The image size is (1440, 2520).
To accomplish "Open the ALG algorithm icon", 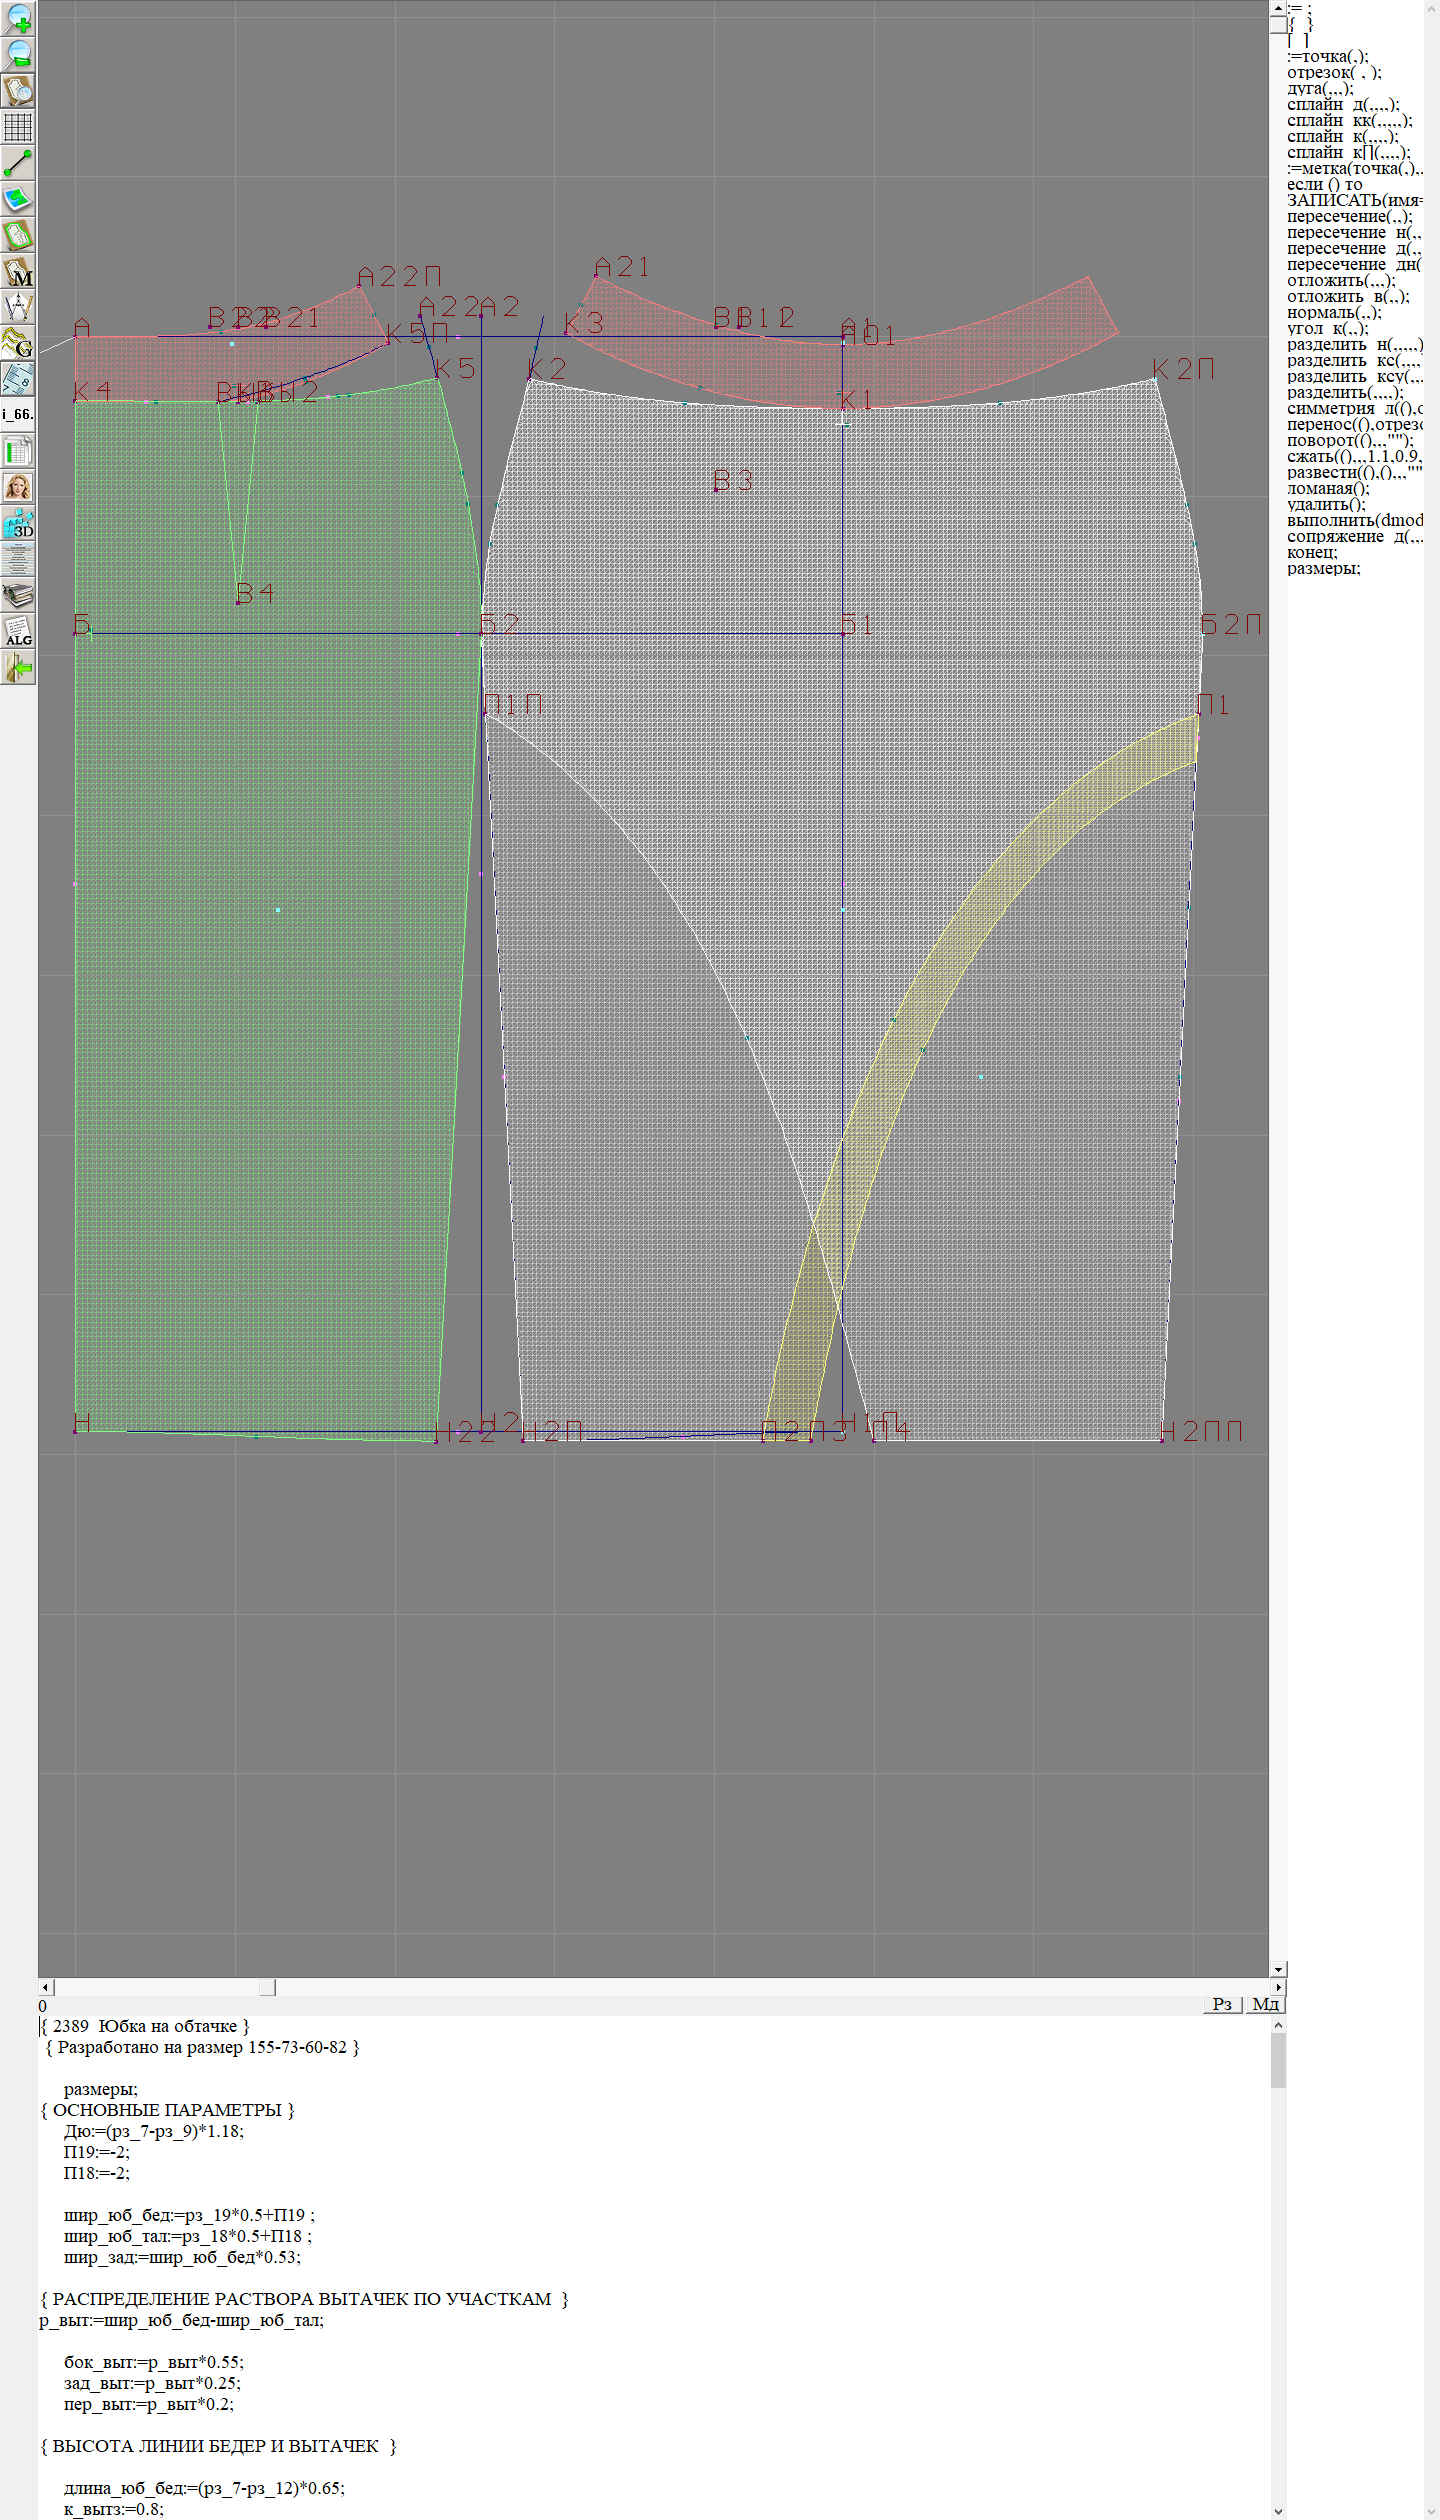I will [x=18, y=631].
